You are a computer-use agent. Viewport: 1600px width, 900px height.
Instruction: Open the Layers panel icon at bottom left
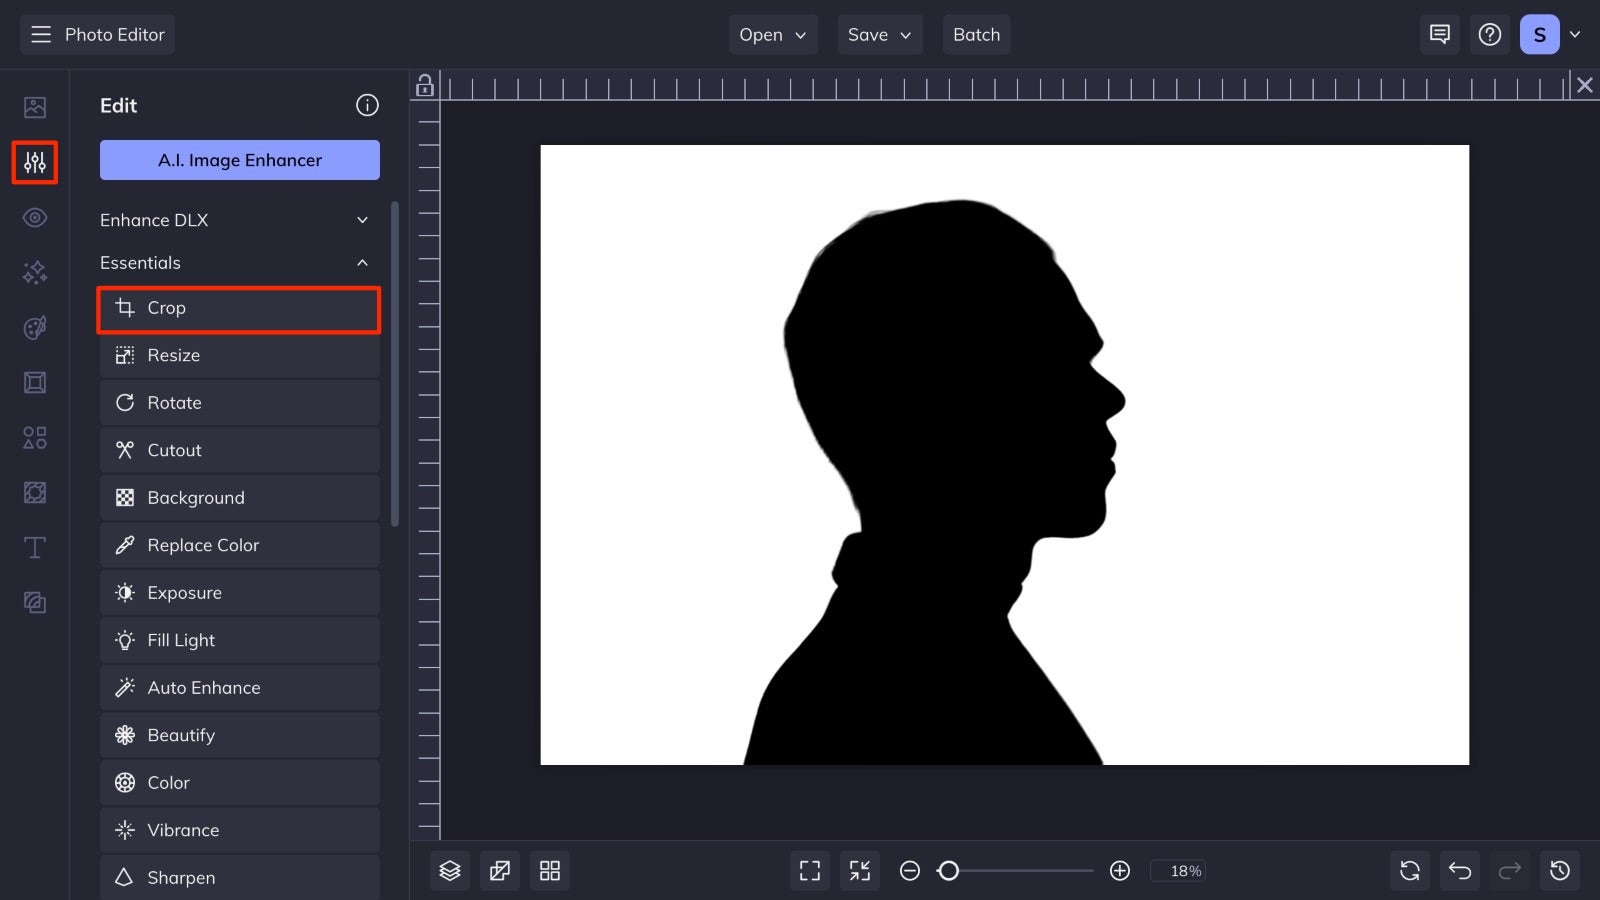pyautogui.click(x=449, y=870)
